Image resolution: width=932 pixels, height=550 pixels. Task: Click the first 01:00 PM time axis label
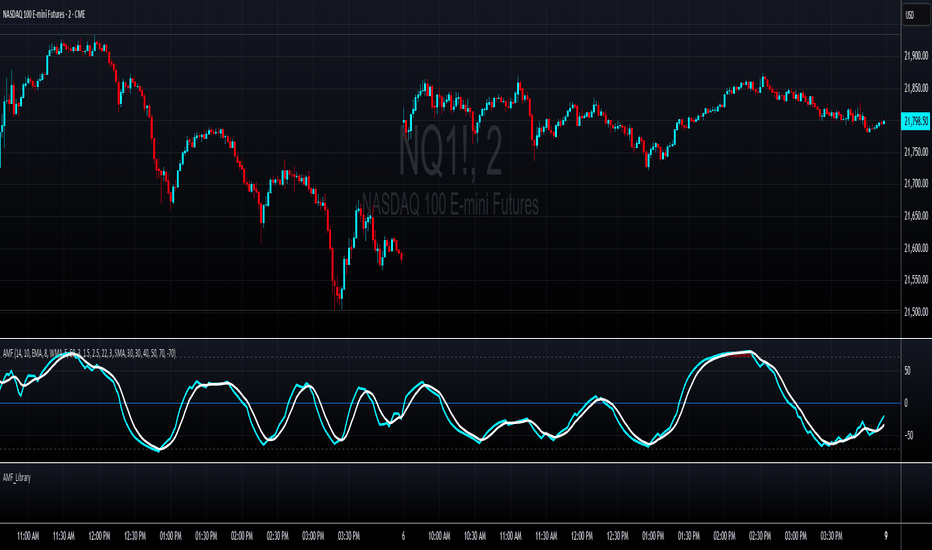[171, 536]
